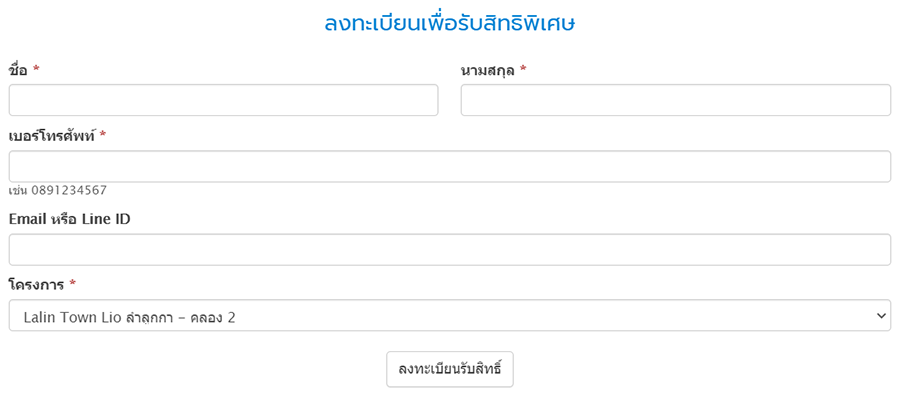
Task: Select the เบอร์โทรศัพท์ phone number field
Action: click(449, 166)
